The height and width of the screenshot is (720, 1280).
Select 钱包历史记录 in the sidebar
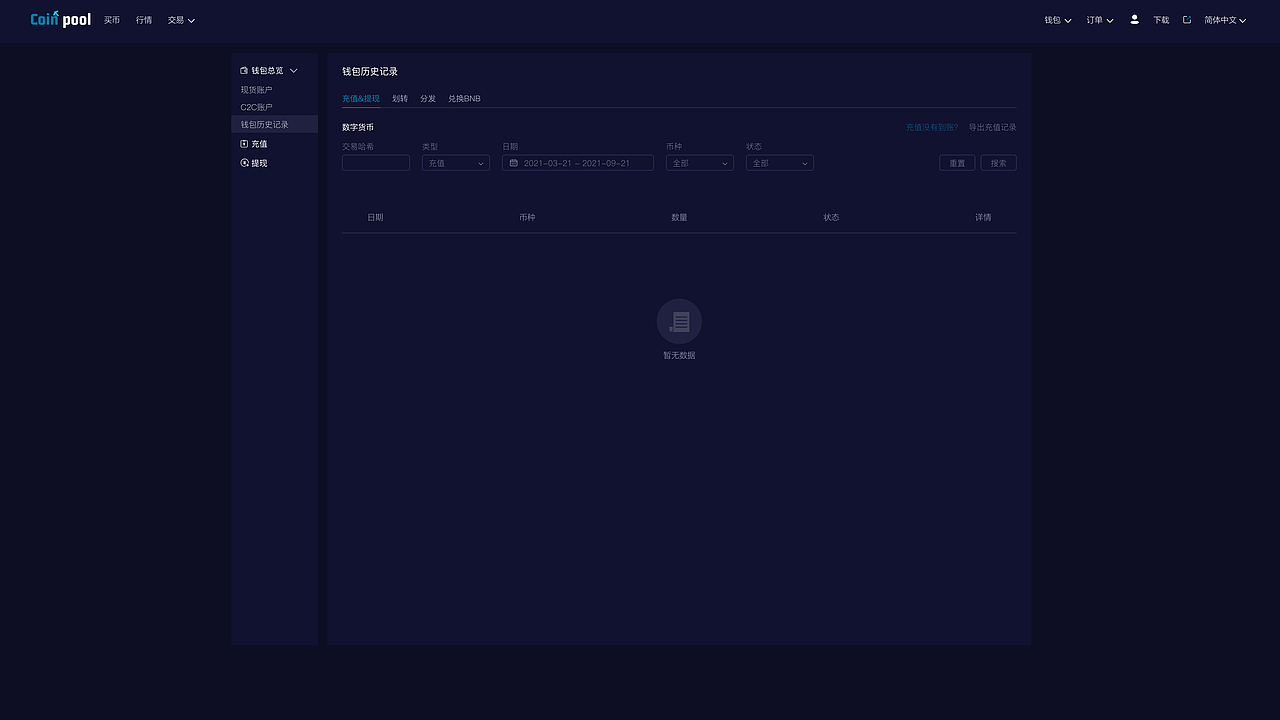[x=274, y=124]
